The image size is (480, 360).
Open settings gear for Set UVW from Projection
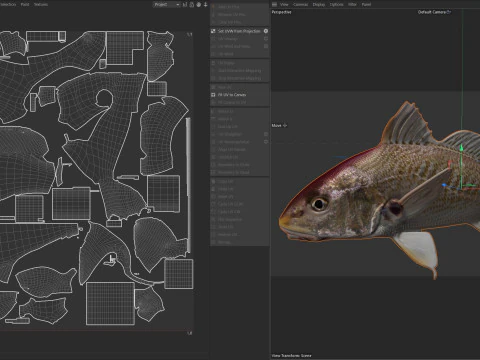click(x=266, y=31)
